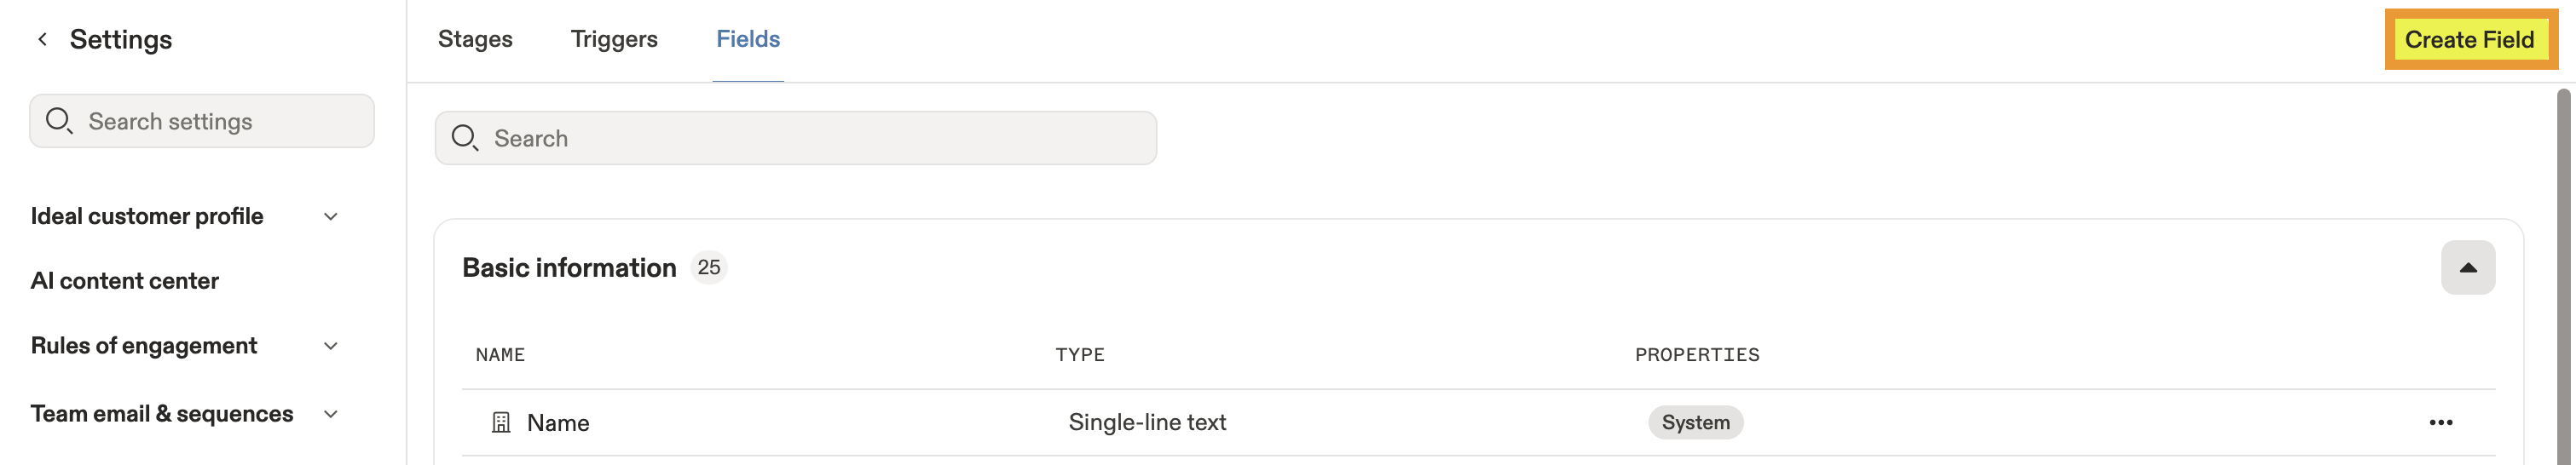Select the Fields tab

(x=748, y=39)
